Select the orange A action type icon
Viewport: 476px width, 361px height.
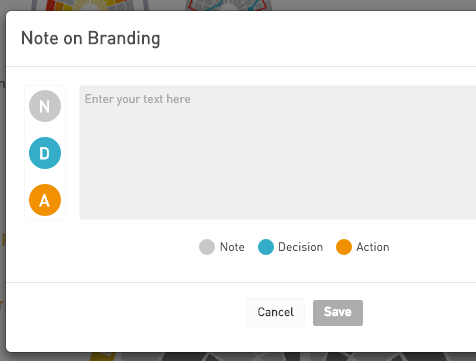[45, 200]
